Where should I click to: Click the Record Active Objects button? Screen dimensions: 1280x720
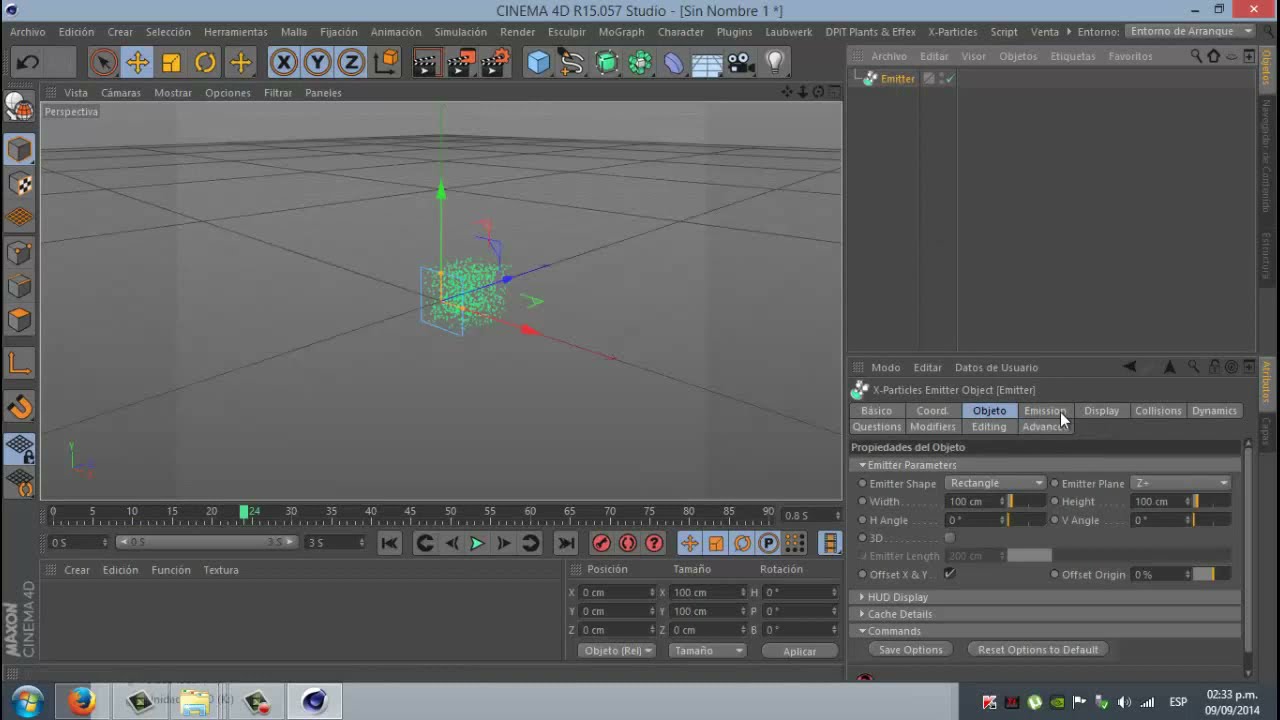click(x=601, y=543)
